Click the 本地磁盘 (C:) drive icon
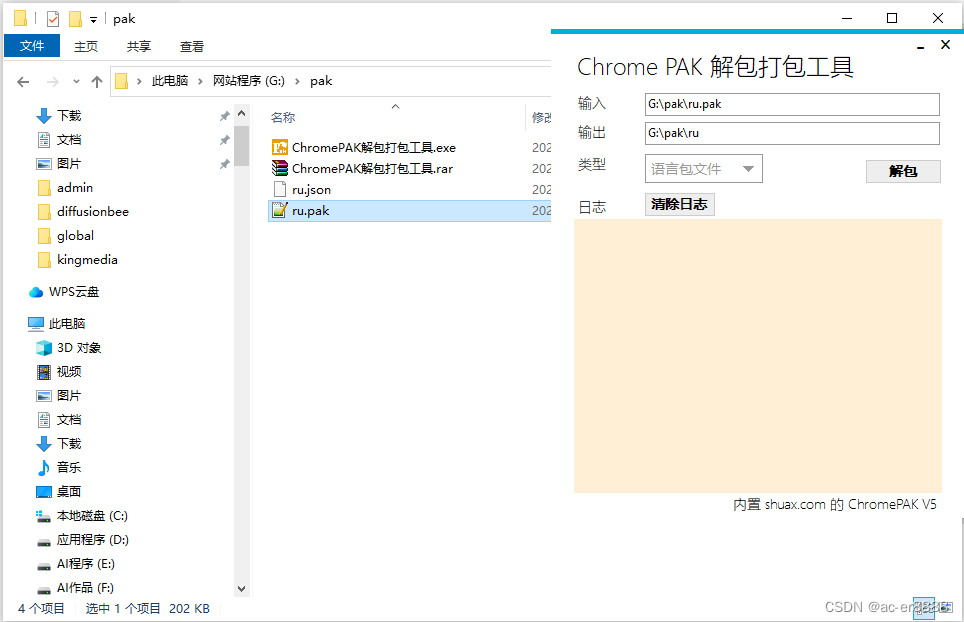Viewport: 964px width, 622px height. point(44,516)
